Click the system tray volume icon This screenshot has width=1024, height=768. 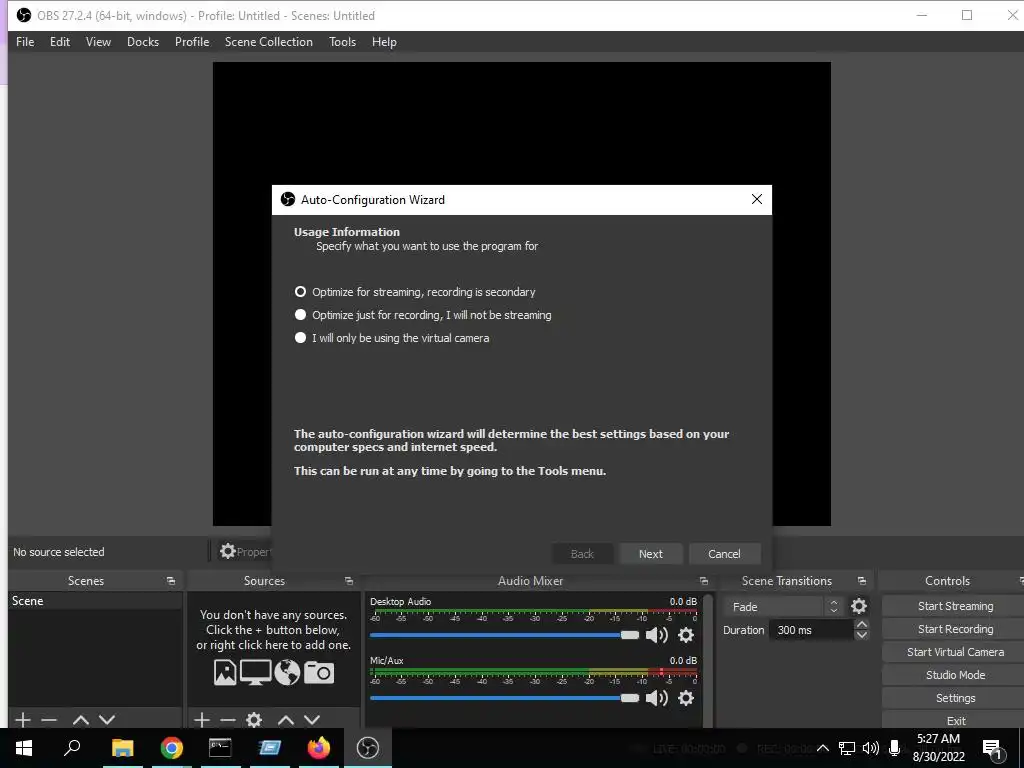point(870,748)
